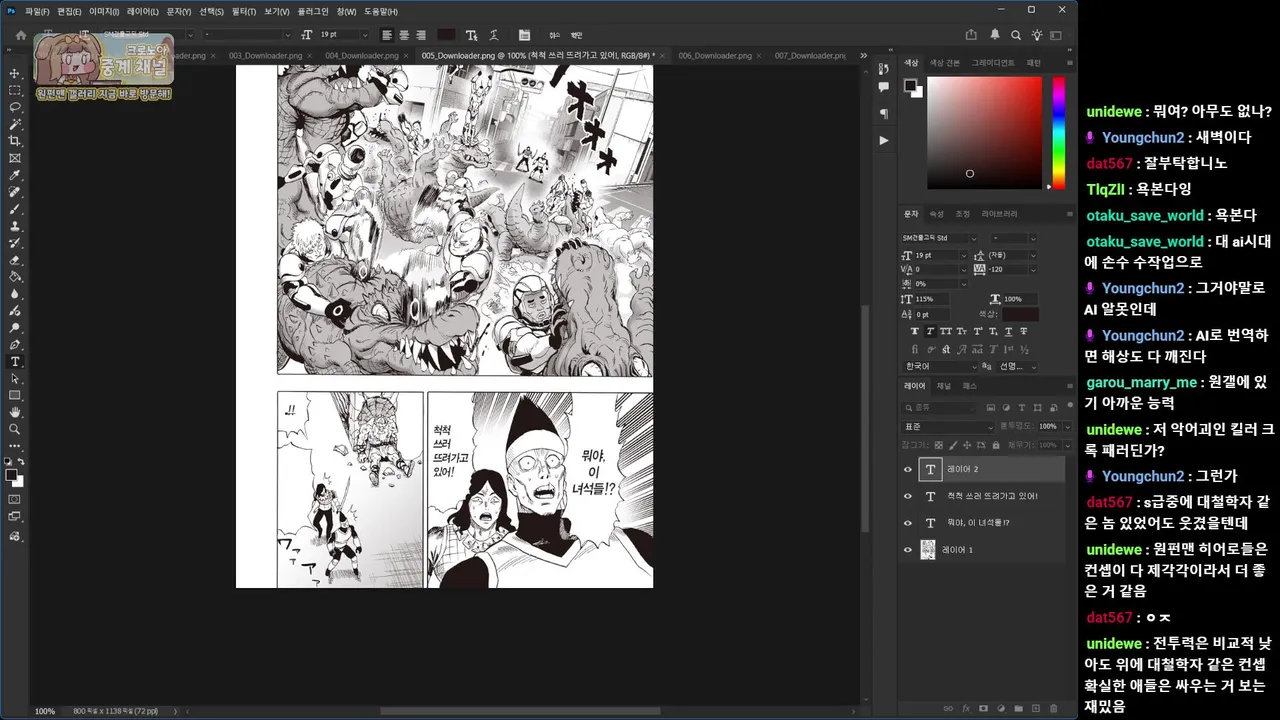1280x720 pixels.
Task: Add a layer mask icon
Action: 984,708
